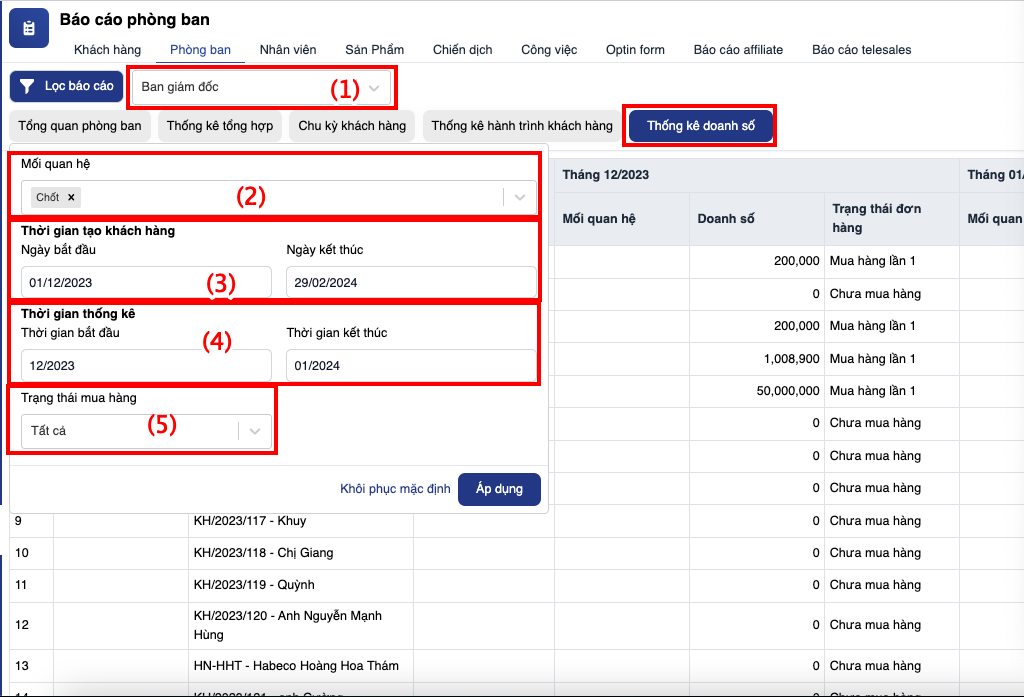The width and height of the screenshot is (1024, 697).
Task: Click the Thời gian kết thúc month field
Action: [410, 365]
